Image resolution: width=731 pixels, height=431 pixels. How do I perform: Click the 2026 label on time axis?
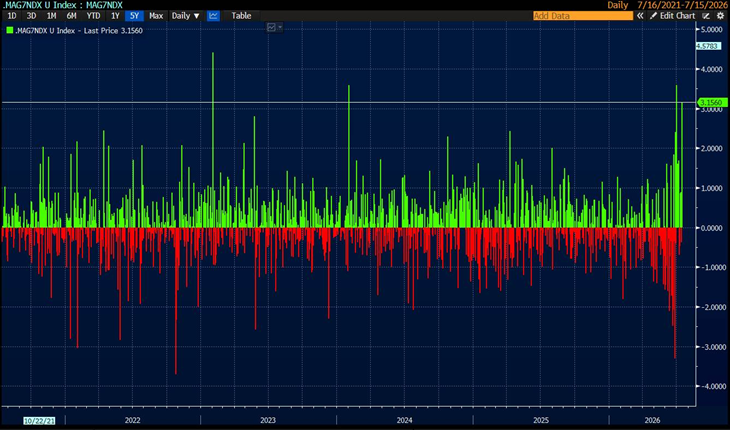coord(652,420)
